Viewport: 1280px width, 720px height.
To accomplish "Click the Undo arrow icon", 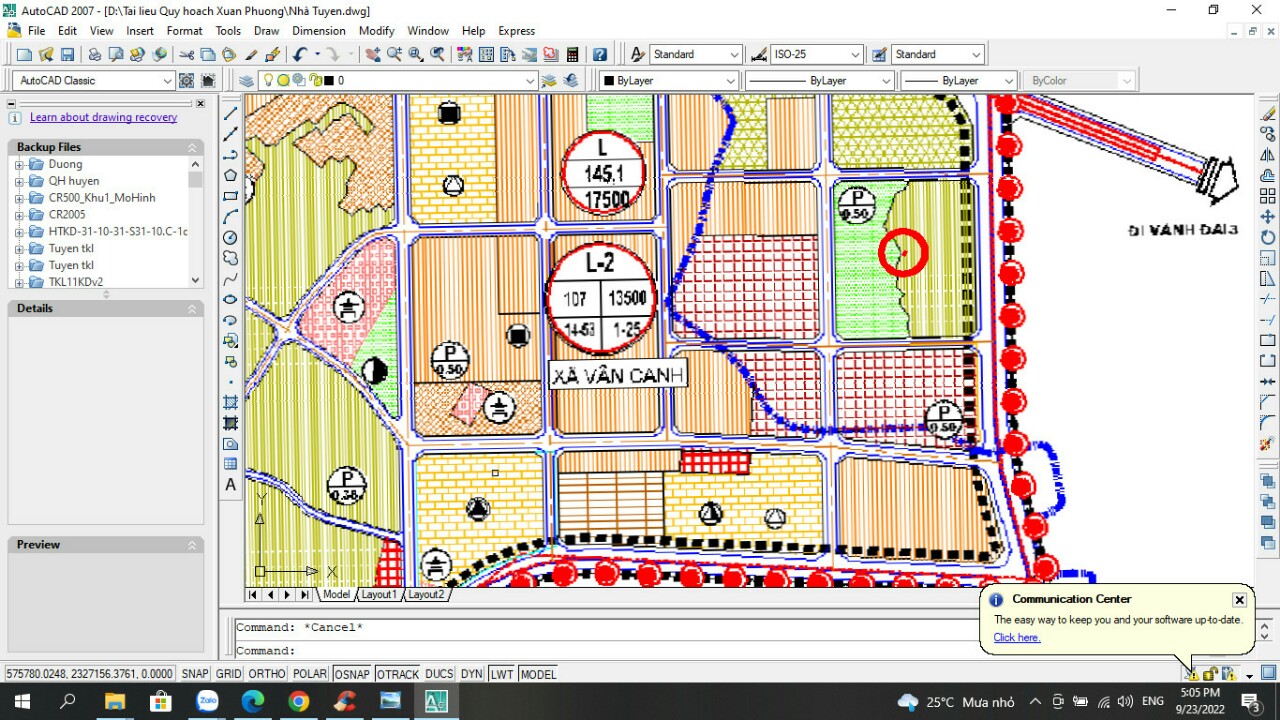I will point(299,55).
